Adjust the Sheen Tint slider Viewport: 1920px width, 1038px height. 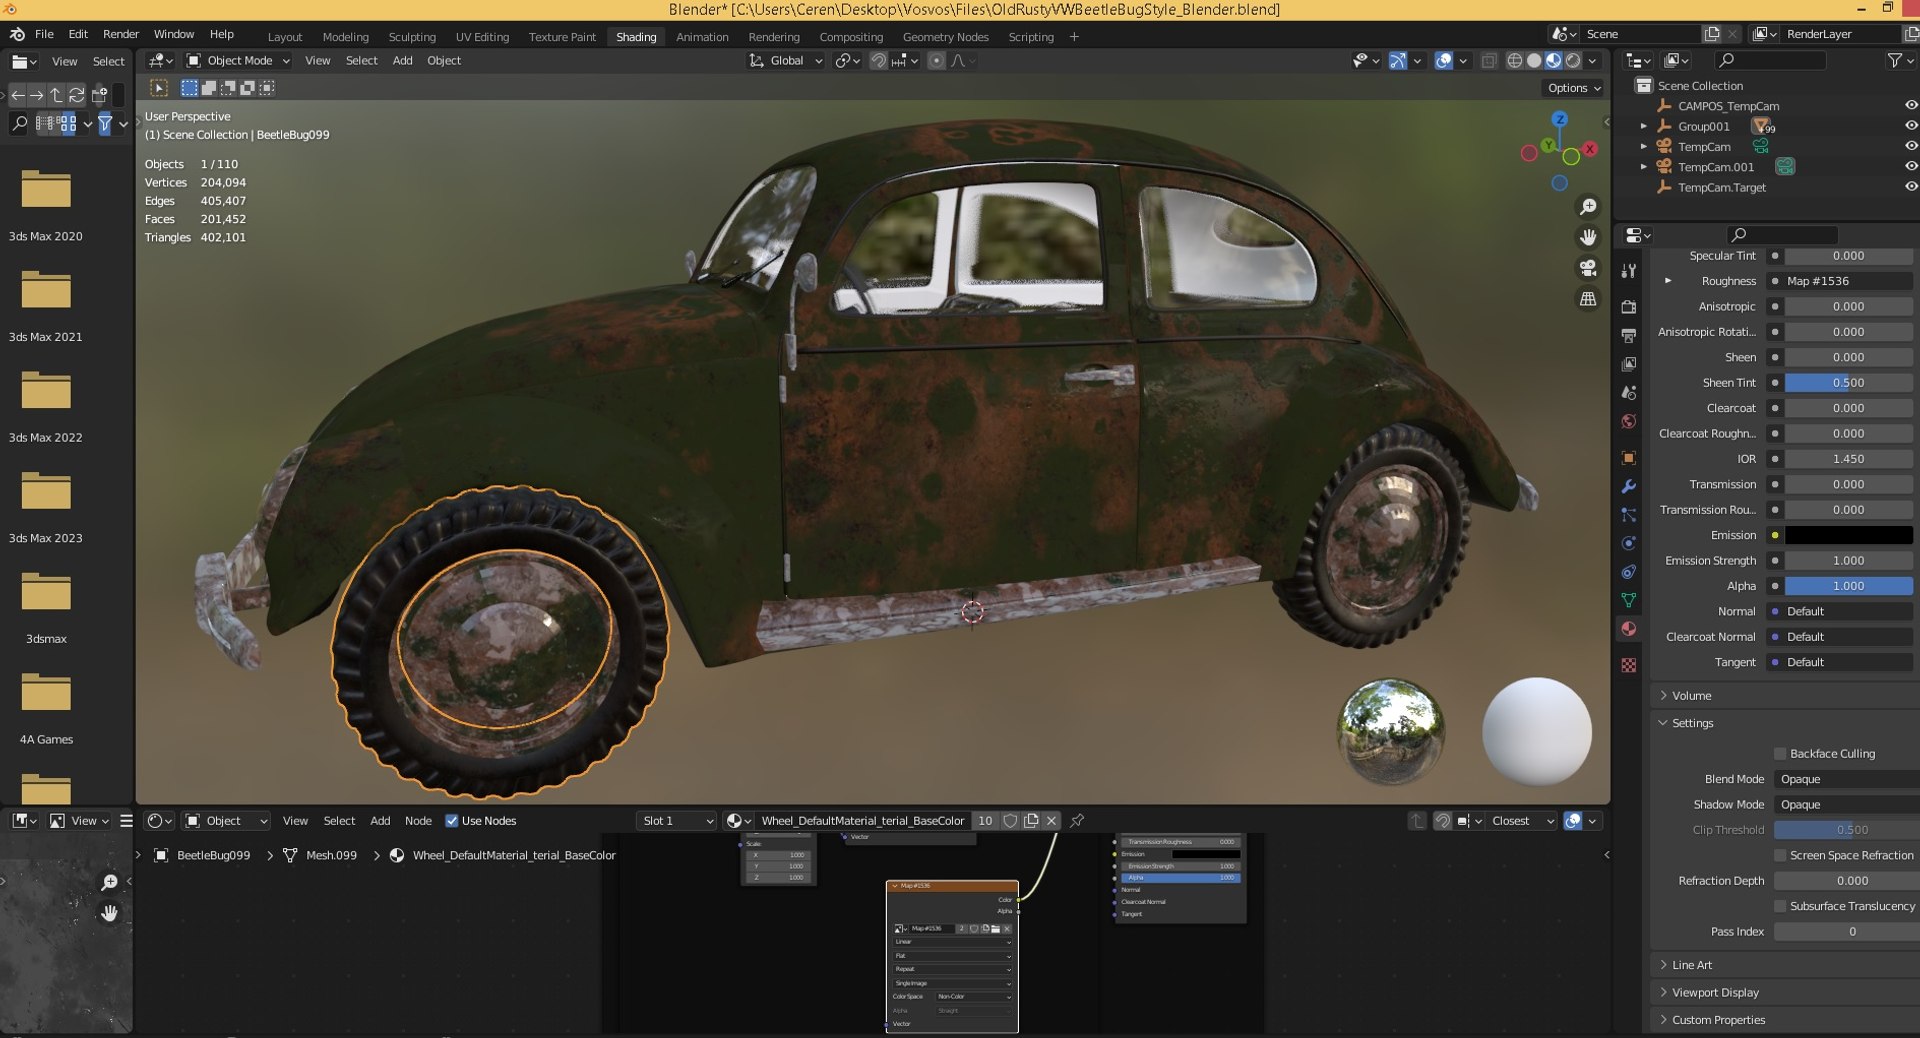1848,383
